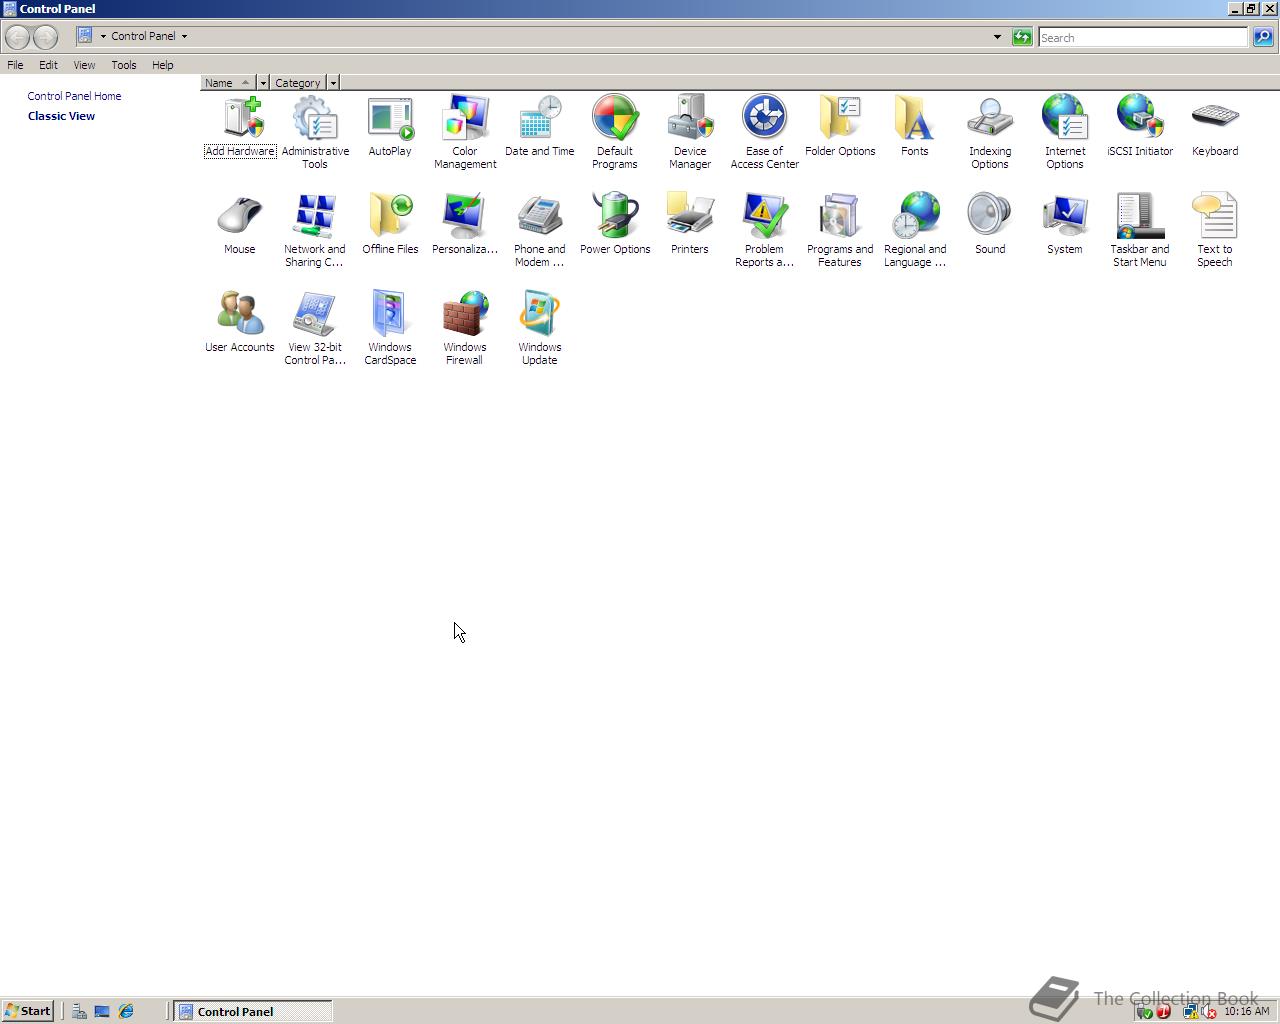1280x1024 pixels.
Task: Open Indexing Options
Action: point(990,132)
